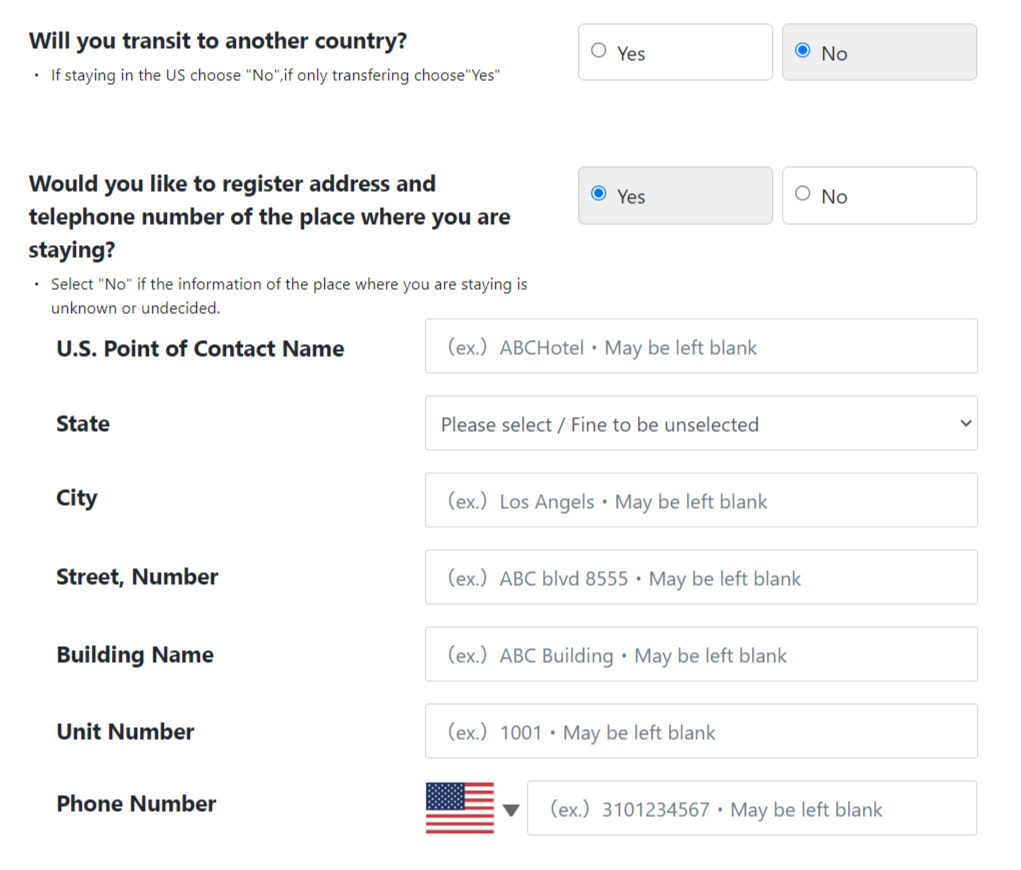1021x870 pixels.
Task: Click into the City input field
Action: point(701,501)
